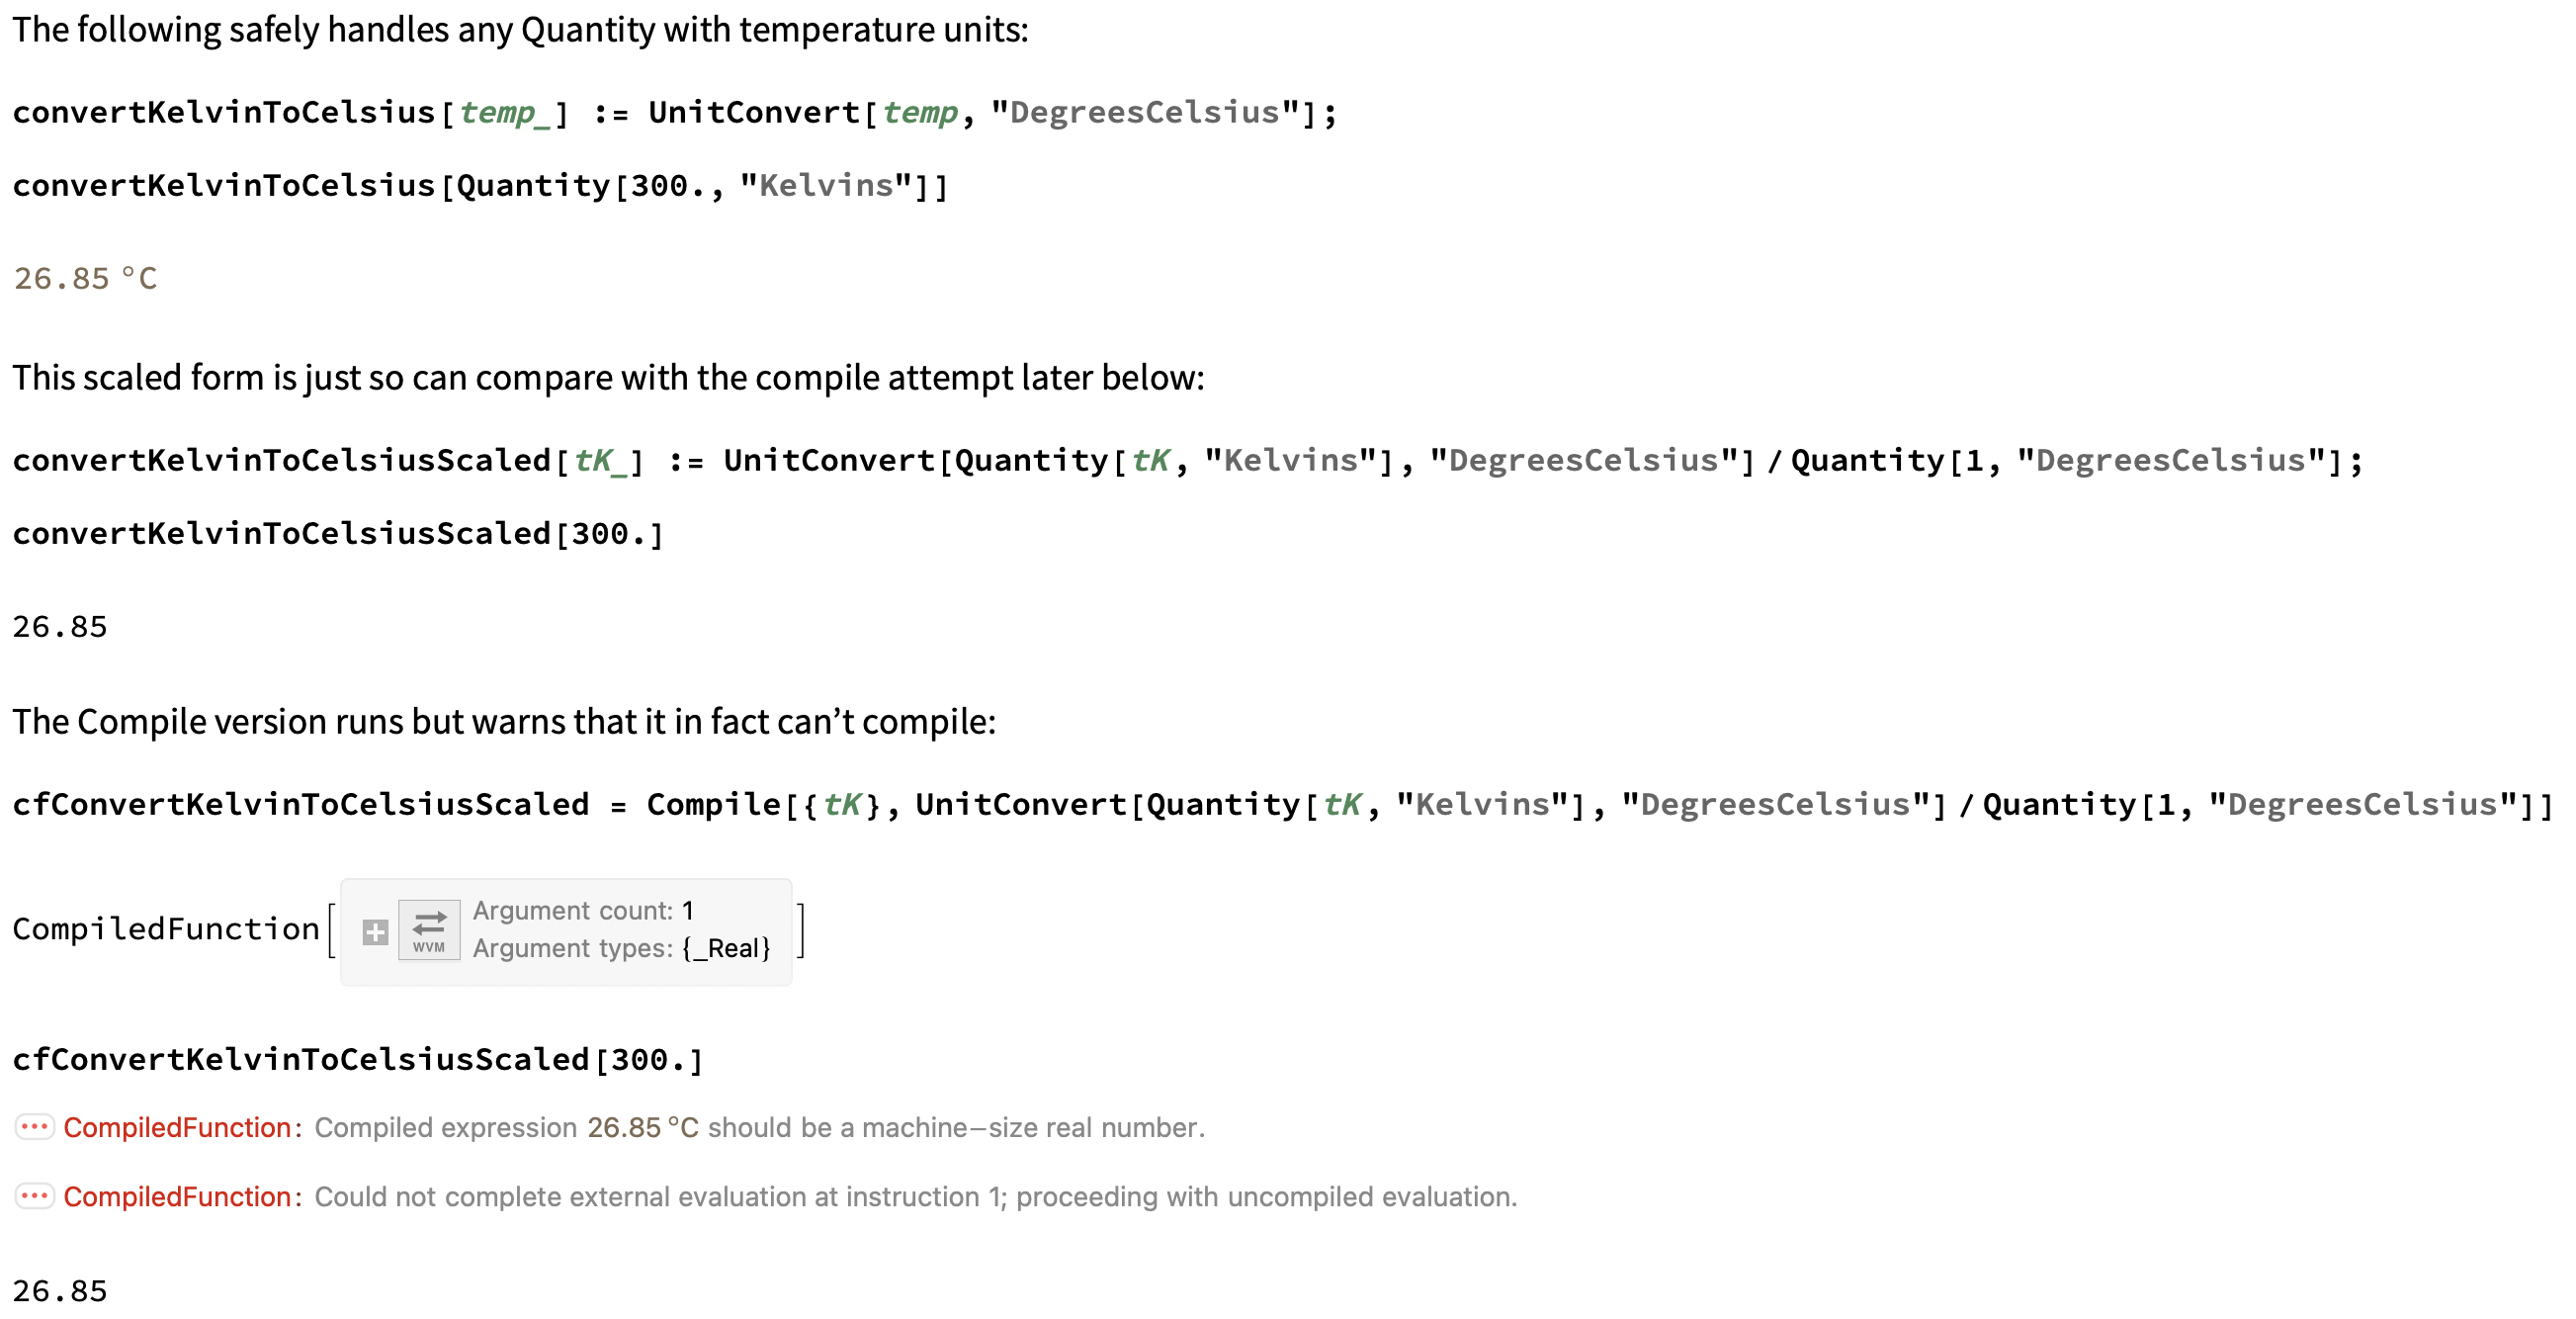This screenshot has width=2576, height=1319.
Task: Open ellipsis icon beside machine-size real number message
Action: point(34,1127)
